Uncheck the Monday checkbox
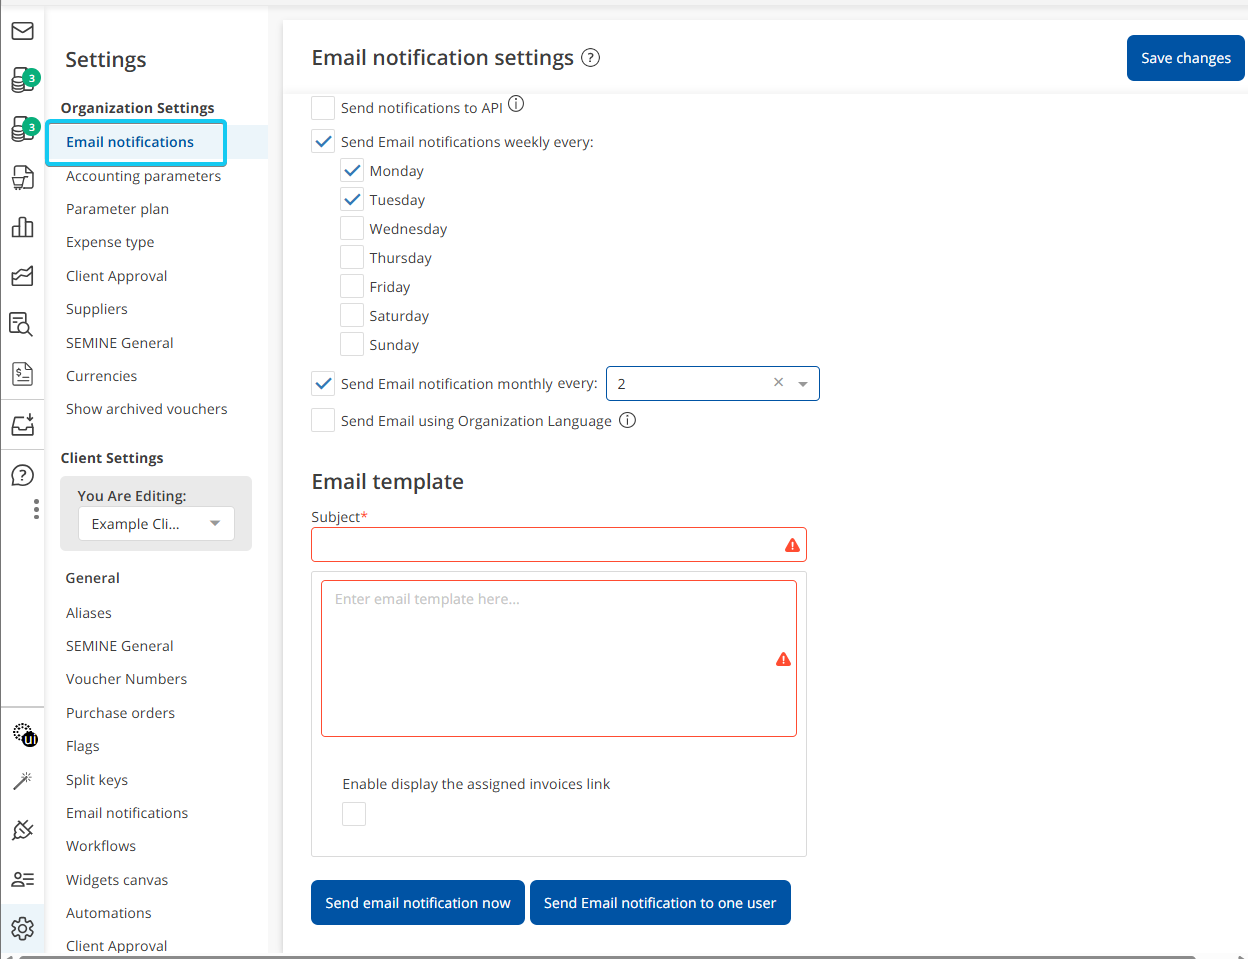 (x=352, y=170)
